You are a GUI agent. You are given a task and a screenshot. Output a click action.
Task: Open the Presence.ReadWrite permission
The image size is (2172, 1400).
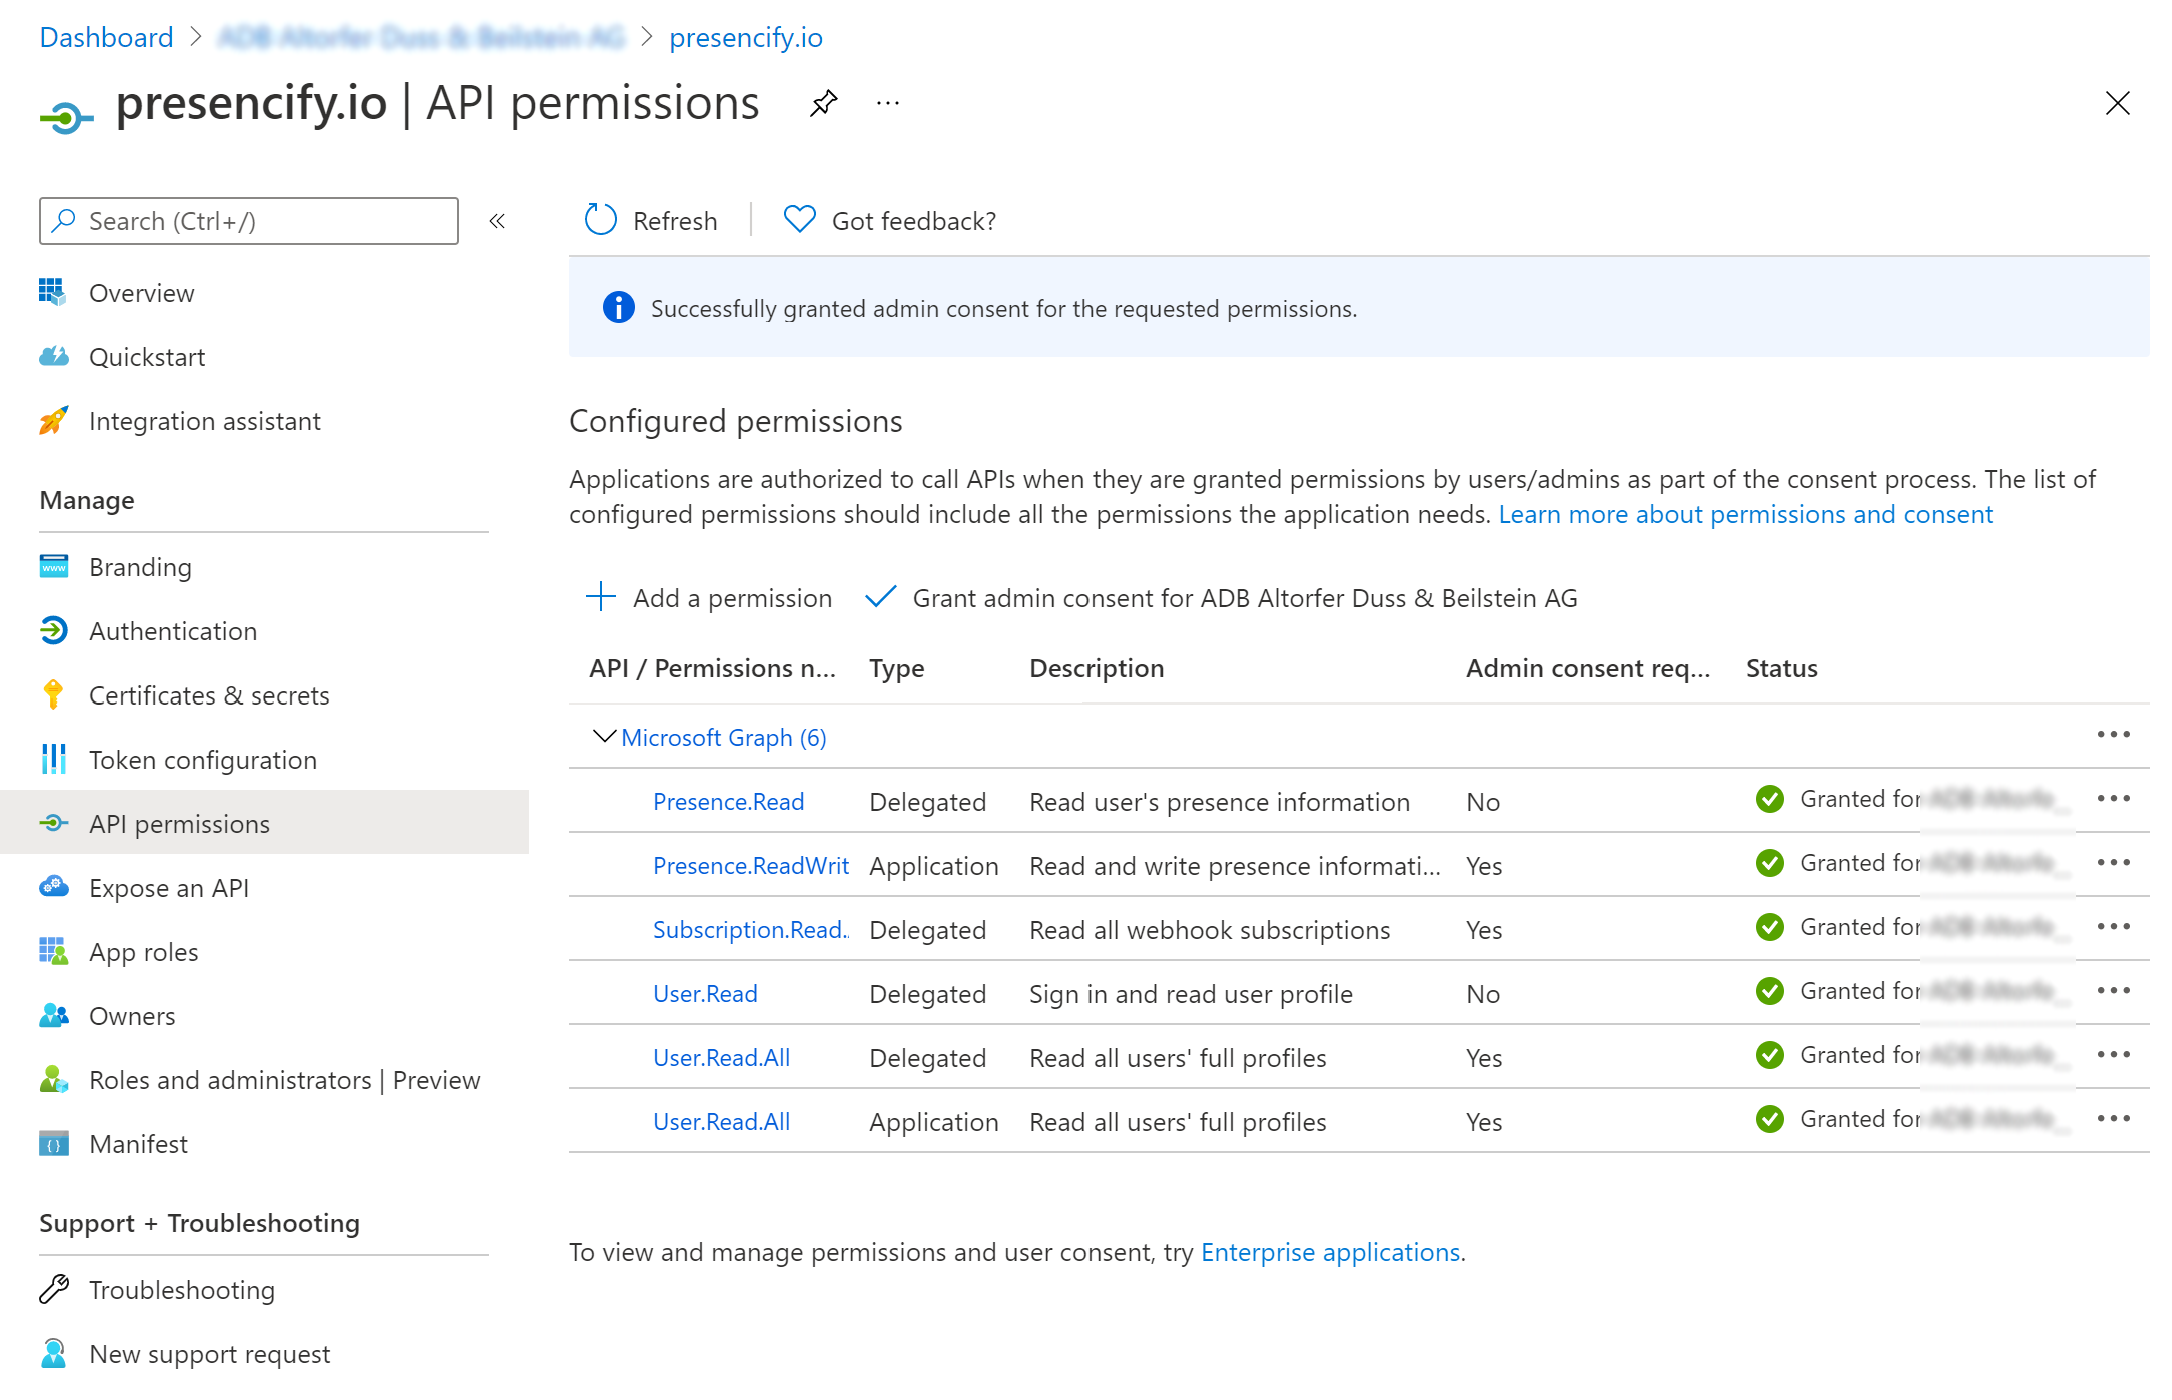(x=750, y=866)
